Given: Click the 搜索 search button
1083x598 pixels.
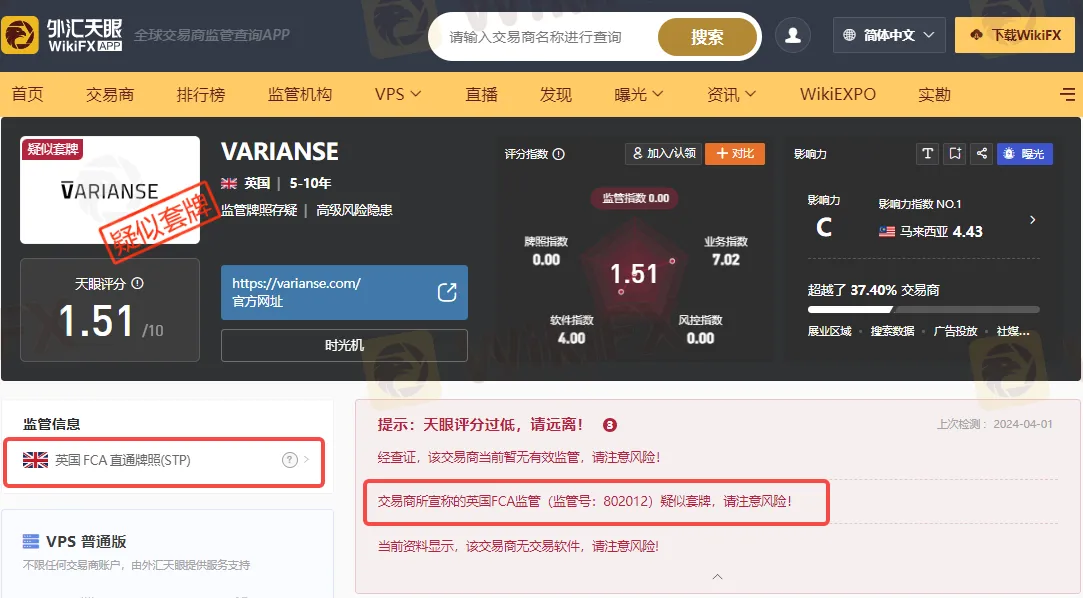Looking at the screenshot, I should pyautogui.click(x=707, y=37).
